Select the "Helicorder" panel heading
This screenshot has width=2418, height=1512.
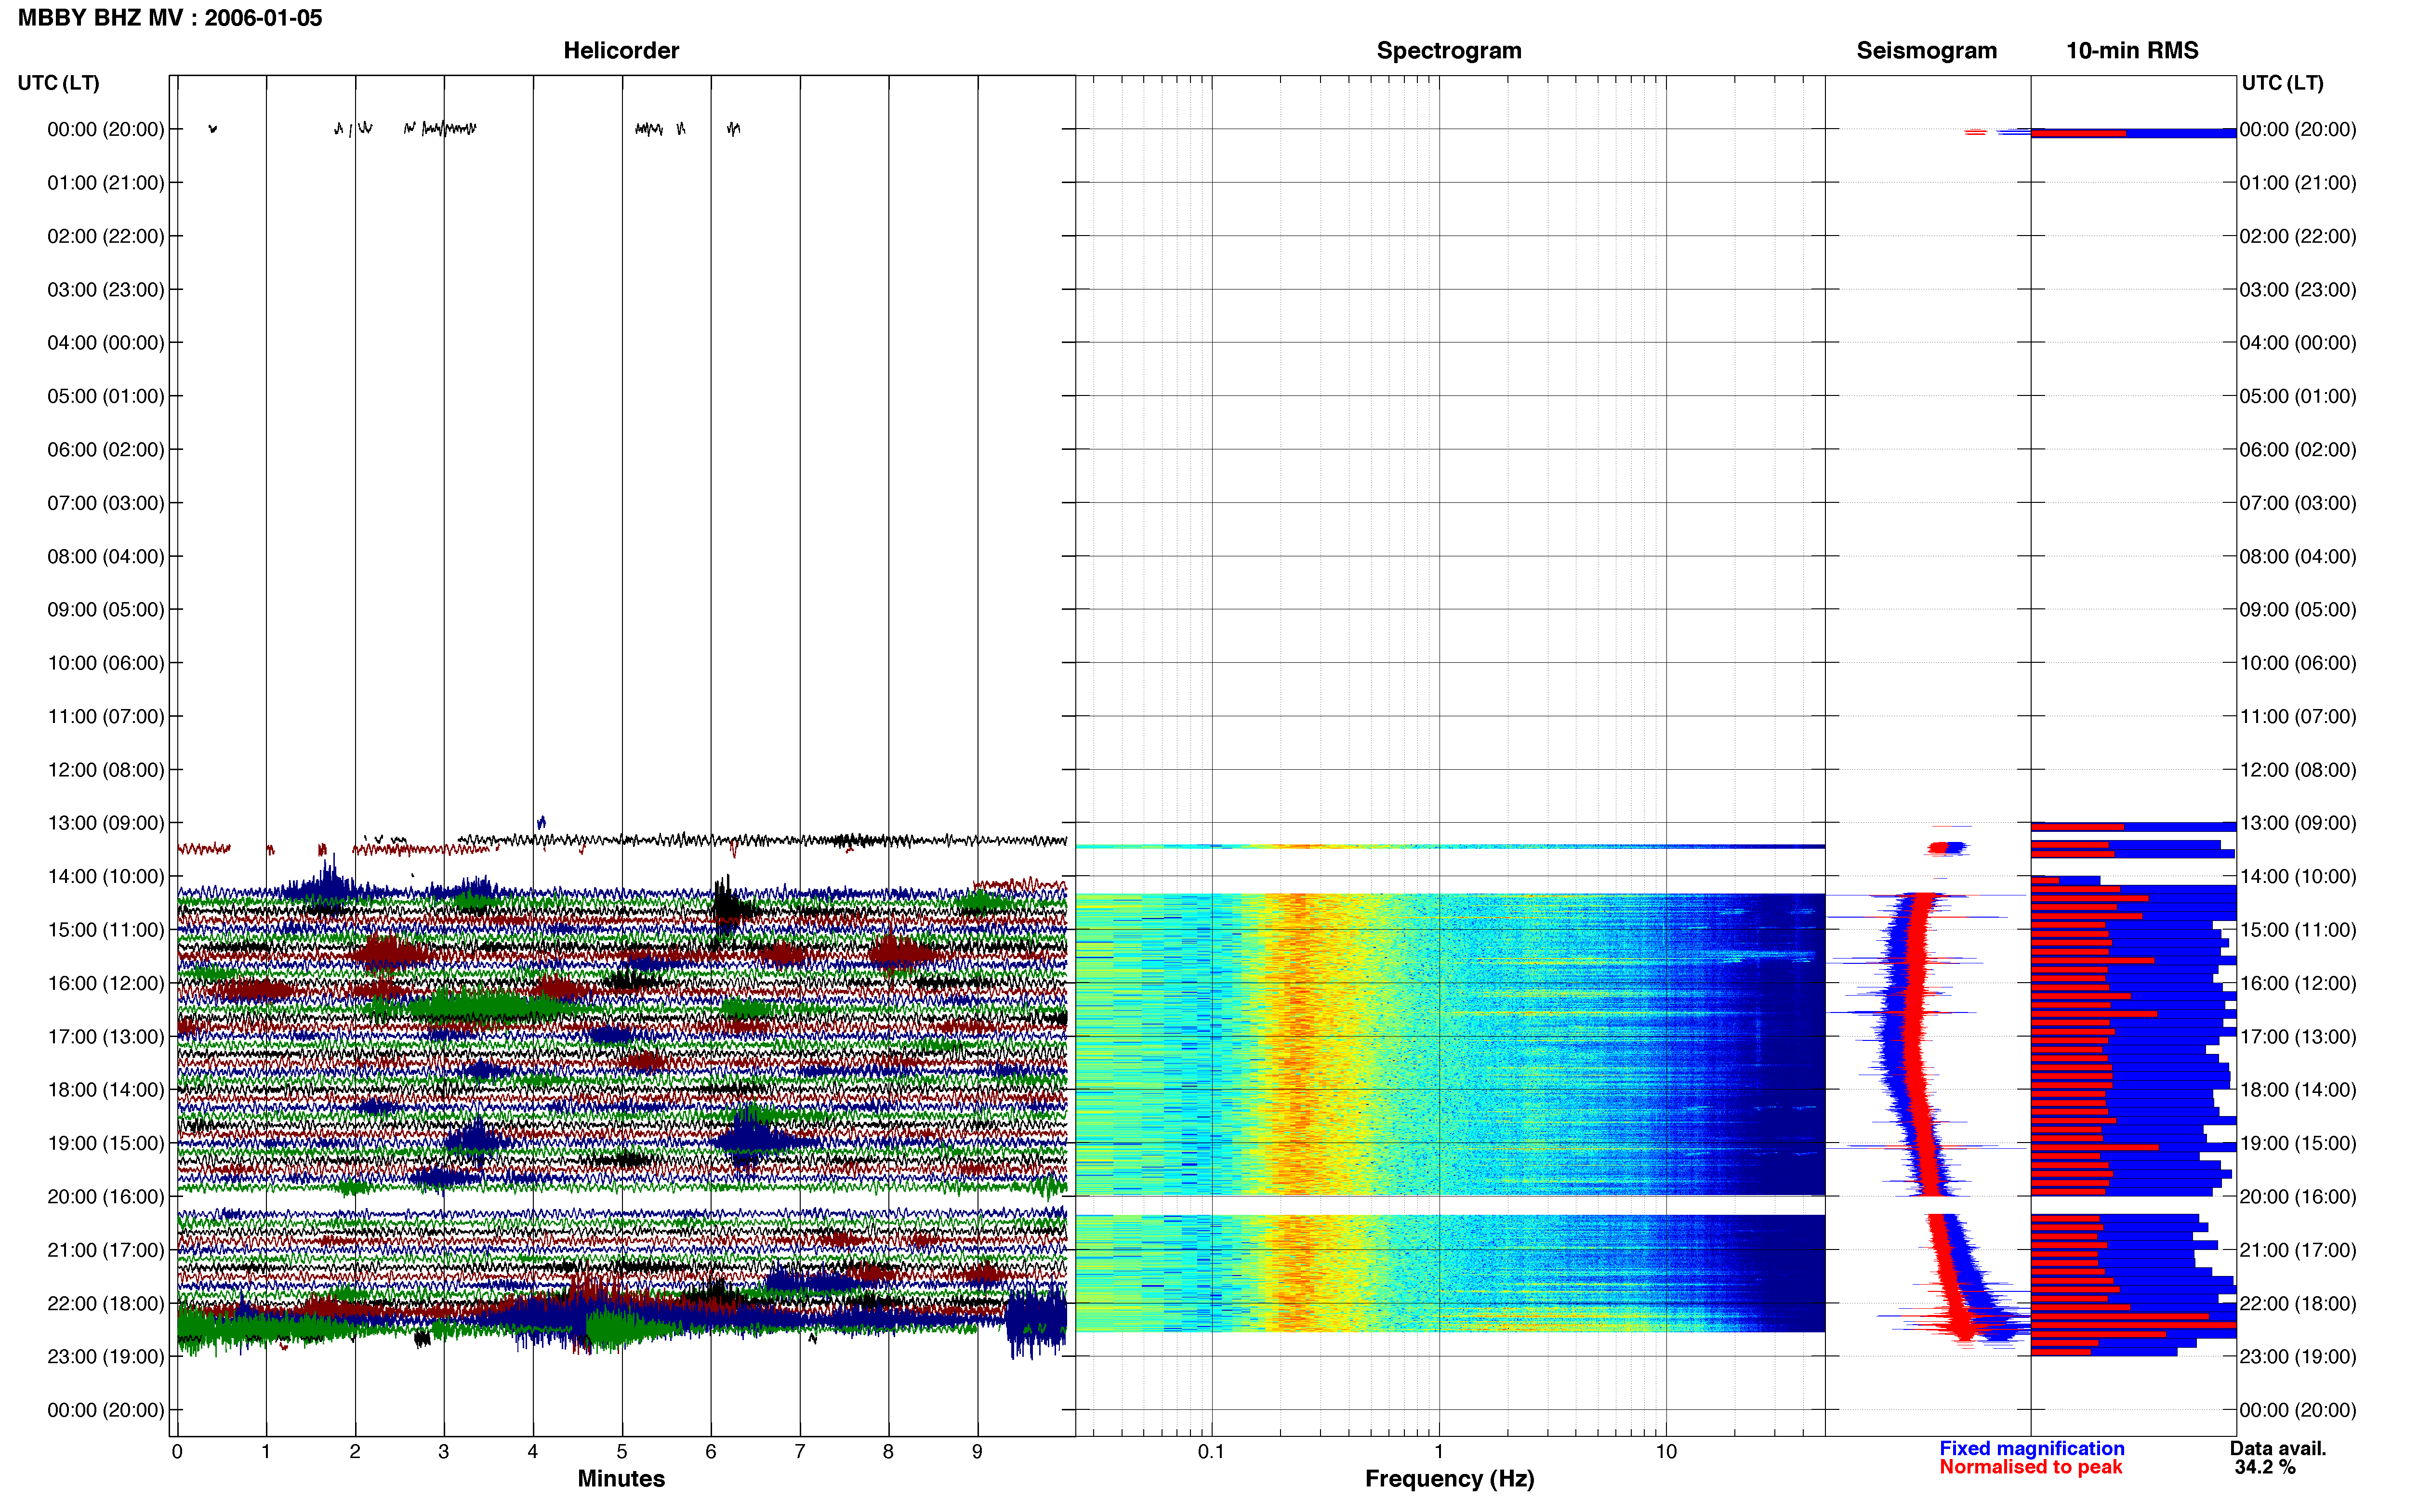(621, 51)
